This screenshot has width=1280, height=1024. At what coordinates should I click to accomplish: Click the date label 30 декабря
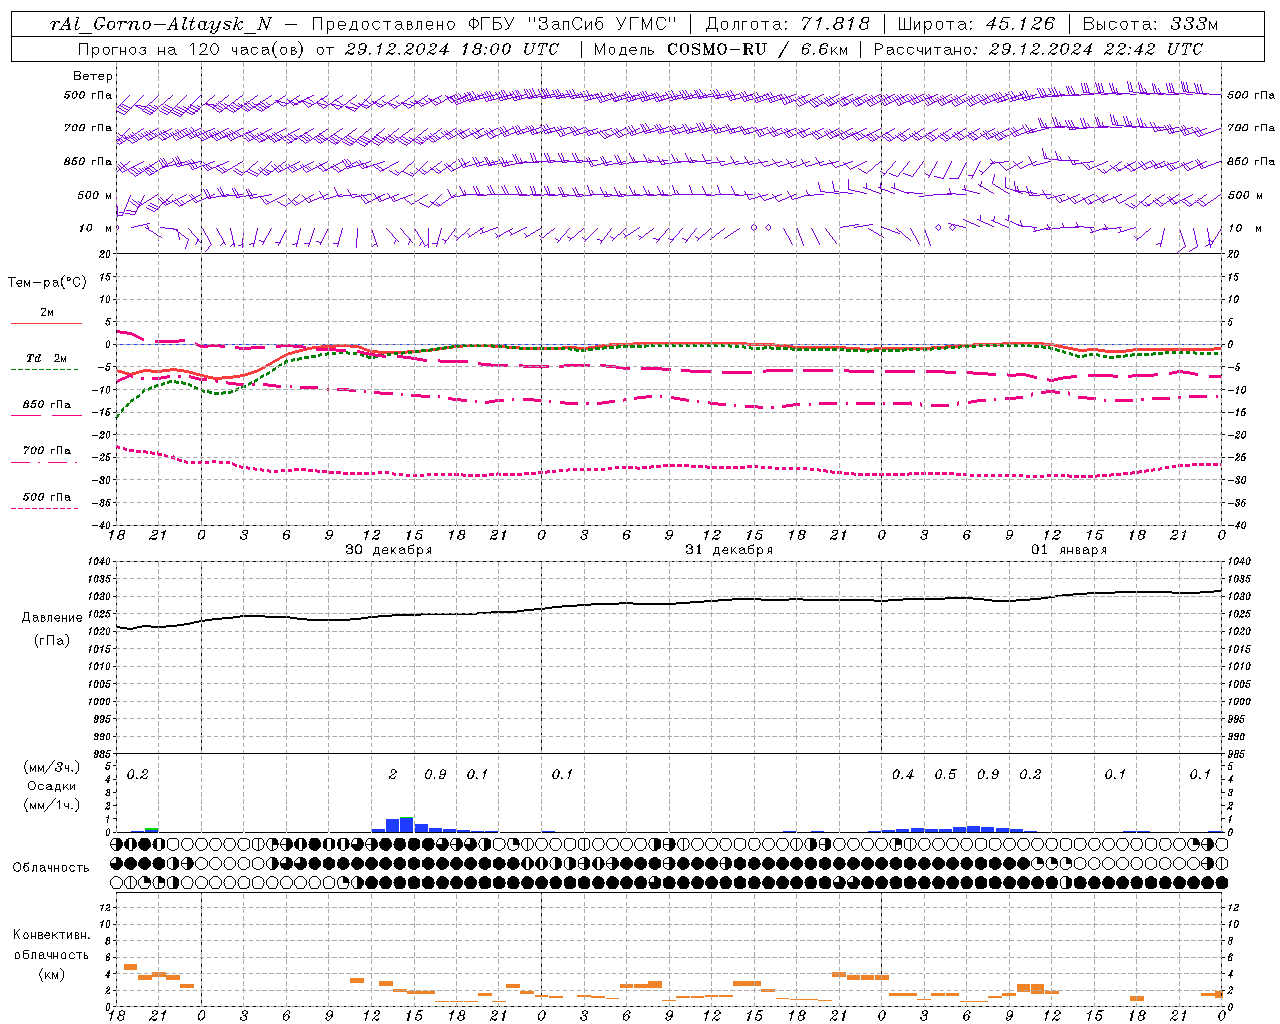coord(389,550)
